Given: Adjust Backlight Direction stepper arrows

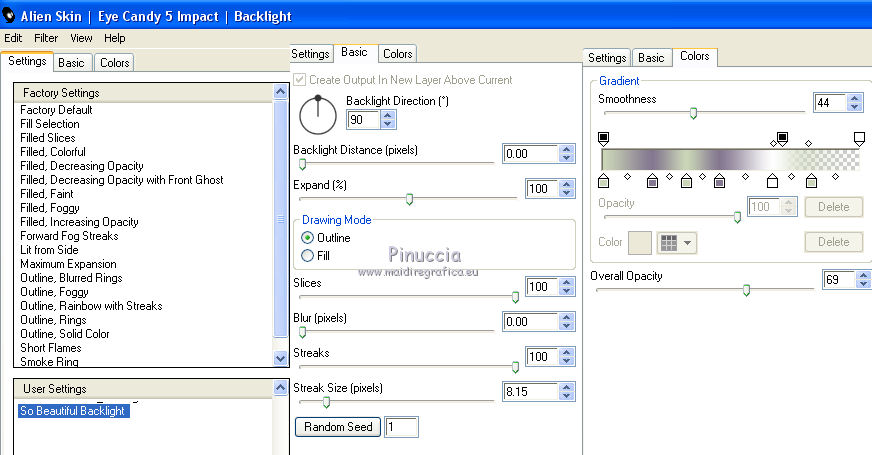Looking at the screenshot, I should pos(388,120).
